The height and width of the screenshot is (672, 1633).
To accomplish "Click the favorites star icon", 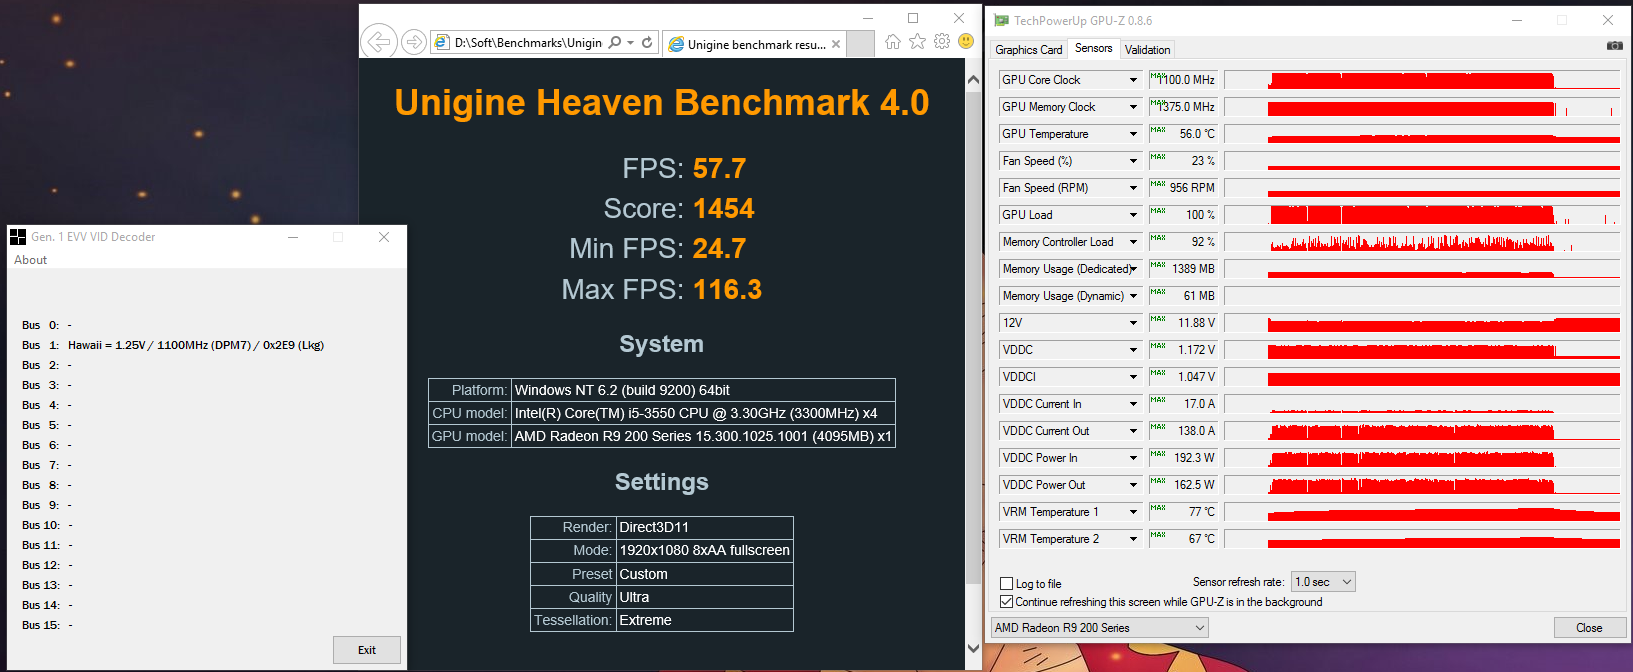I will click(917, 41).
